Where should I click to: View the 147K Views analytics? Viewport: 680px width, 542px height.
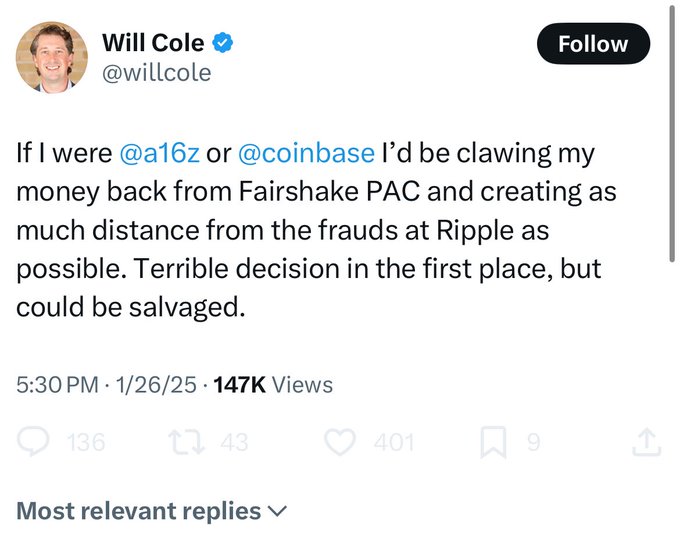[x=273, y=384]
